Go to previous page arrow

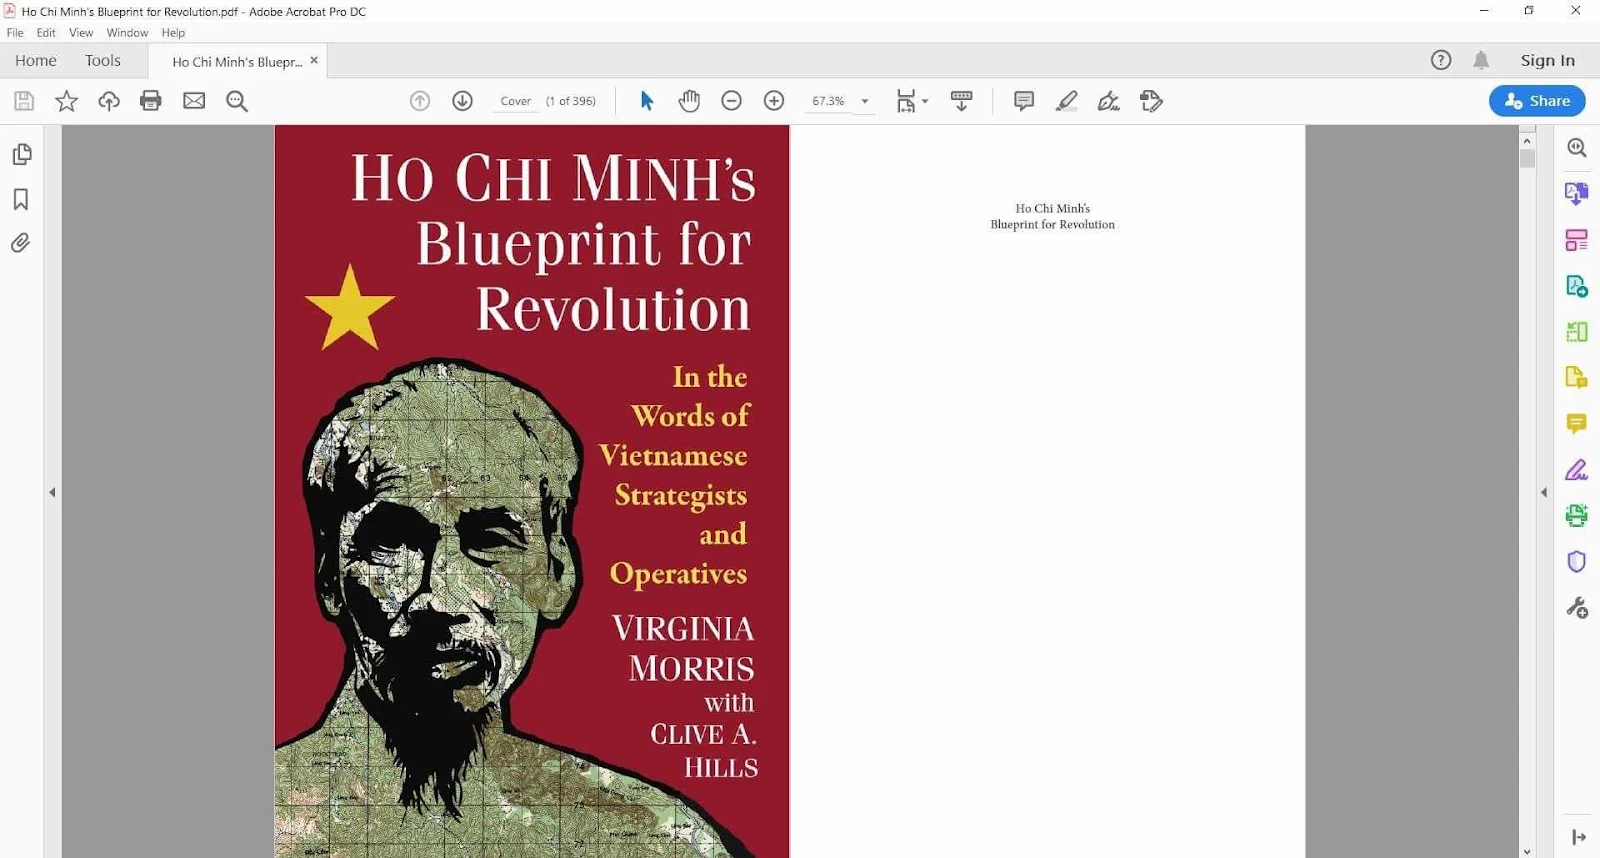point(420,101)
